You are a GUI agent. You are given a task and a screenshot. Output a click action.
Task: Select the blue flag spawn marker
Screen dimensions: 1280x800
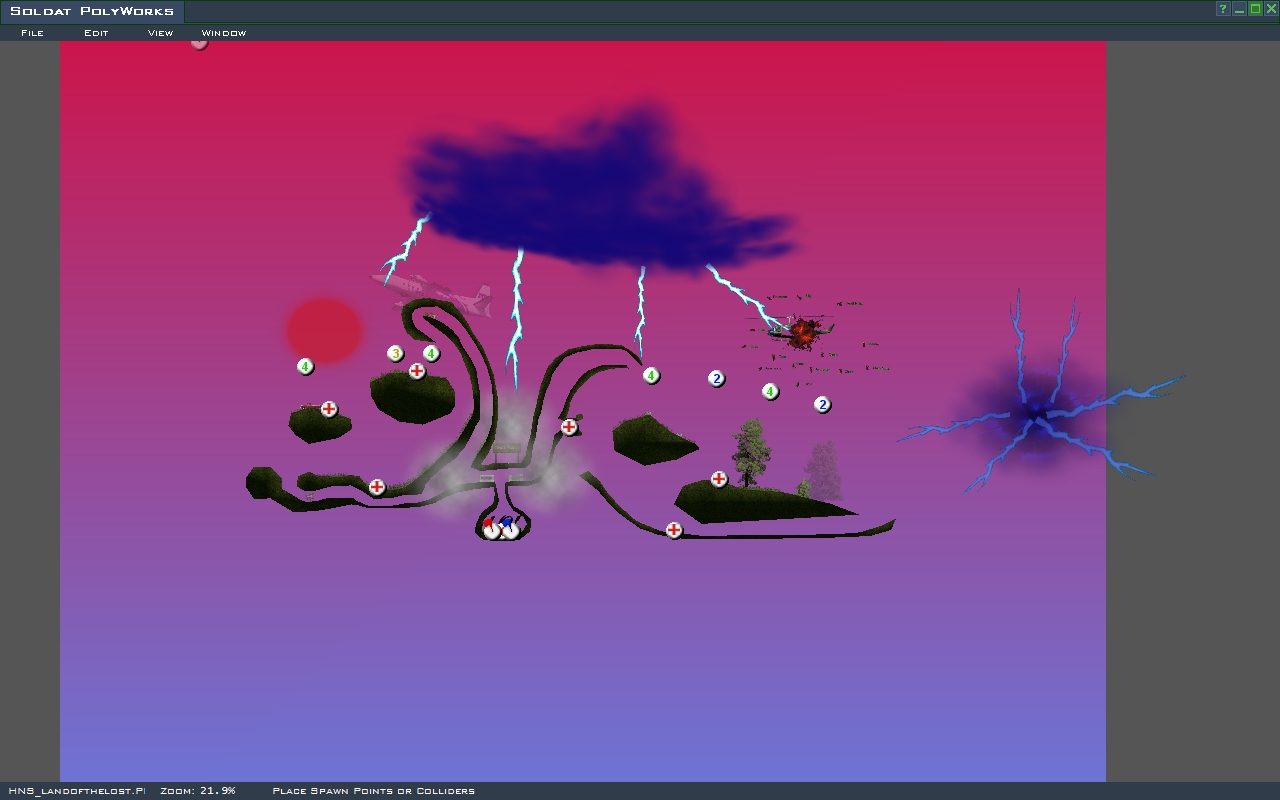point(510,529)
